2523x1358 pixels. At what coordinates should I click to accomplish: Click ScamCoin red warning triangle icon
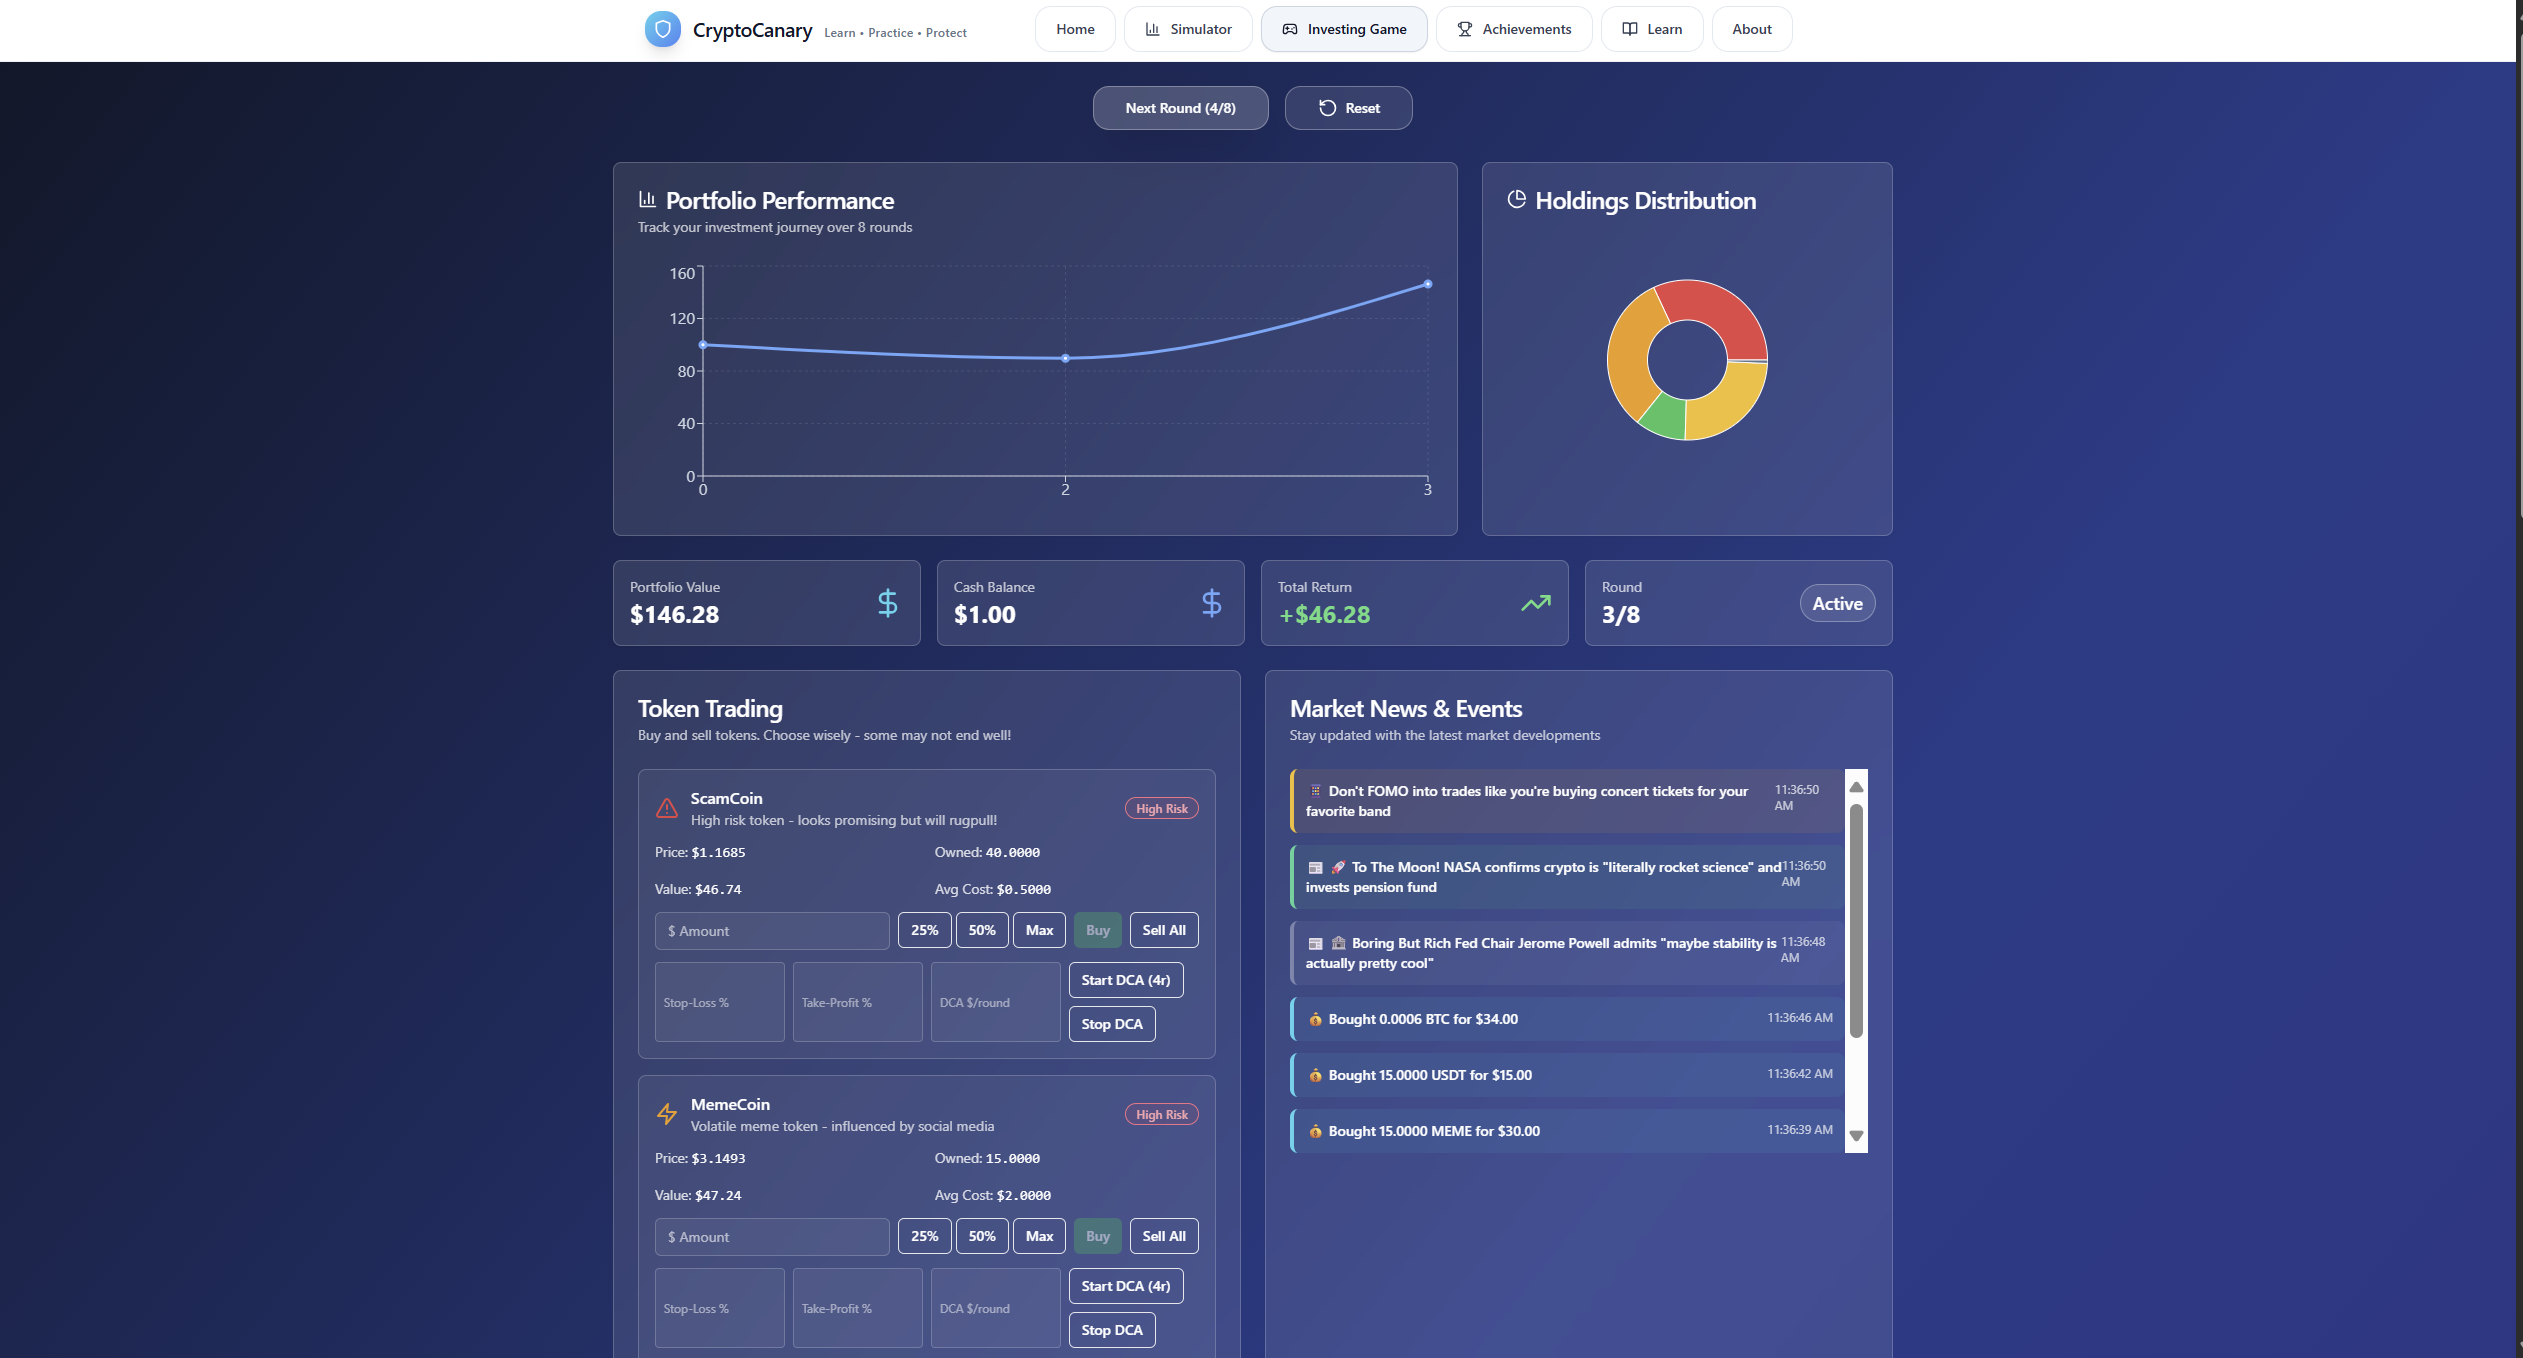(x=667, y=808)
